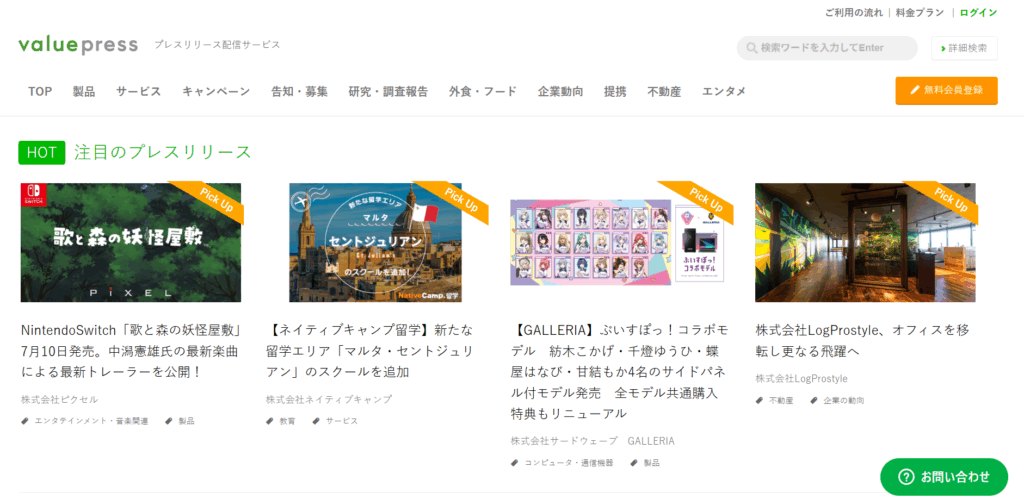Select the 製品 category in the navigation
The width and height of the screenshot is (1024, 499).
click(84, 91)
